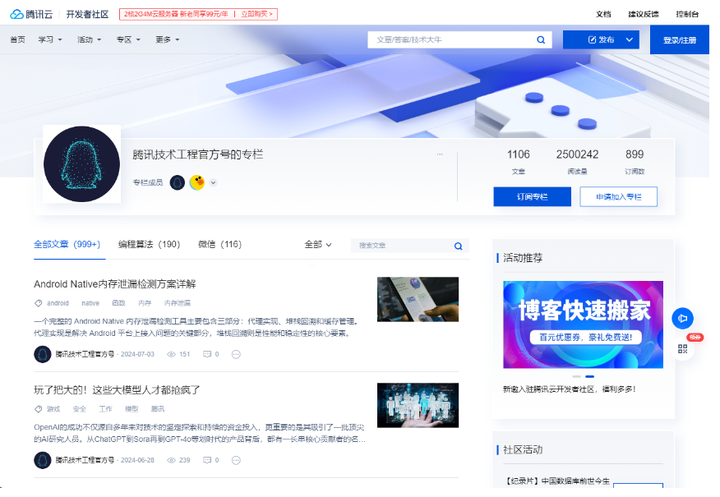Click the 游戏 tag
This screenshot has width=720, height=497.
[53, 409]
